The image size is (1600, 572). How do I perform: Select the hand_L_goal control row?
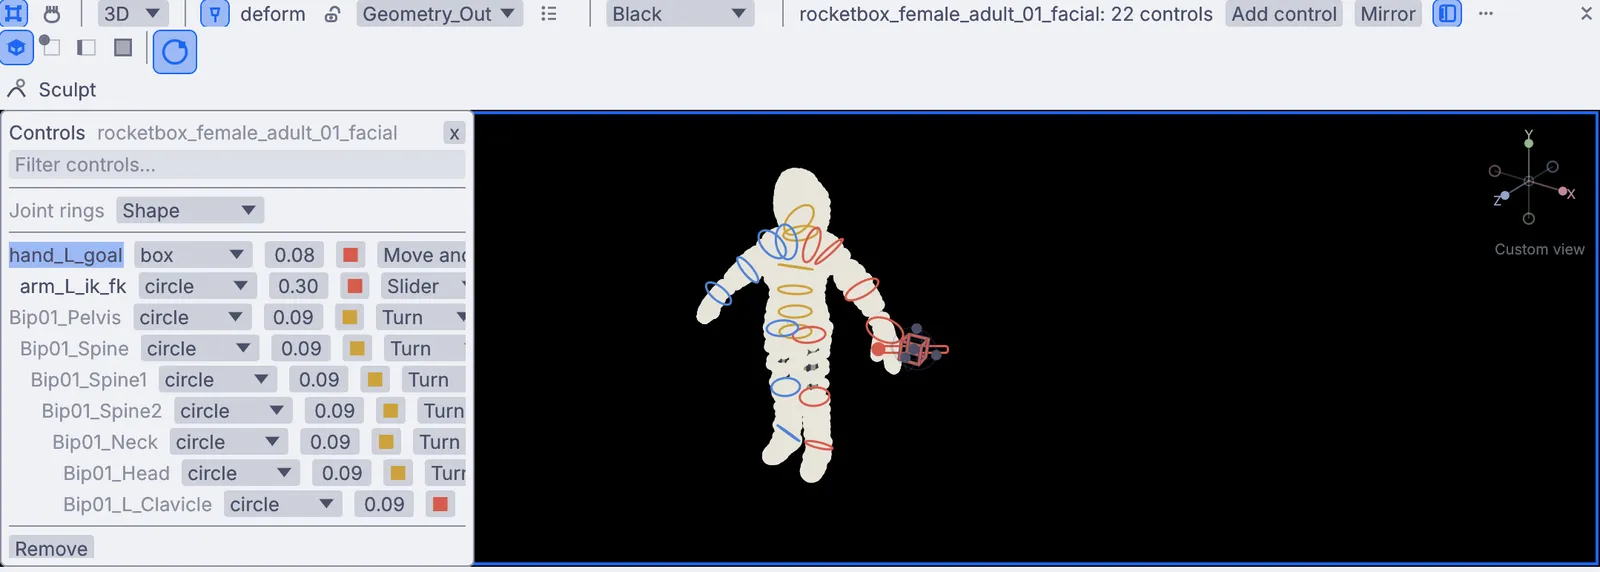tap(66, 255)
